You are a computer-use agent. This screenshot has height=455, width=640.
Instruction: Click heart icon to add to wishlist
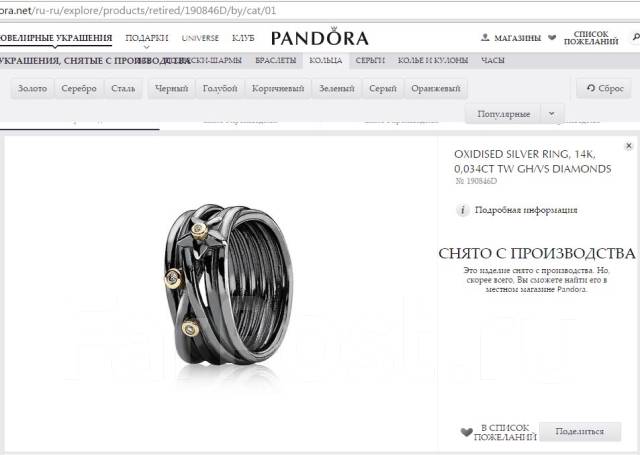[467, 432]
